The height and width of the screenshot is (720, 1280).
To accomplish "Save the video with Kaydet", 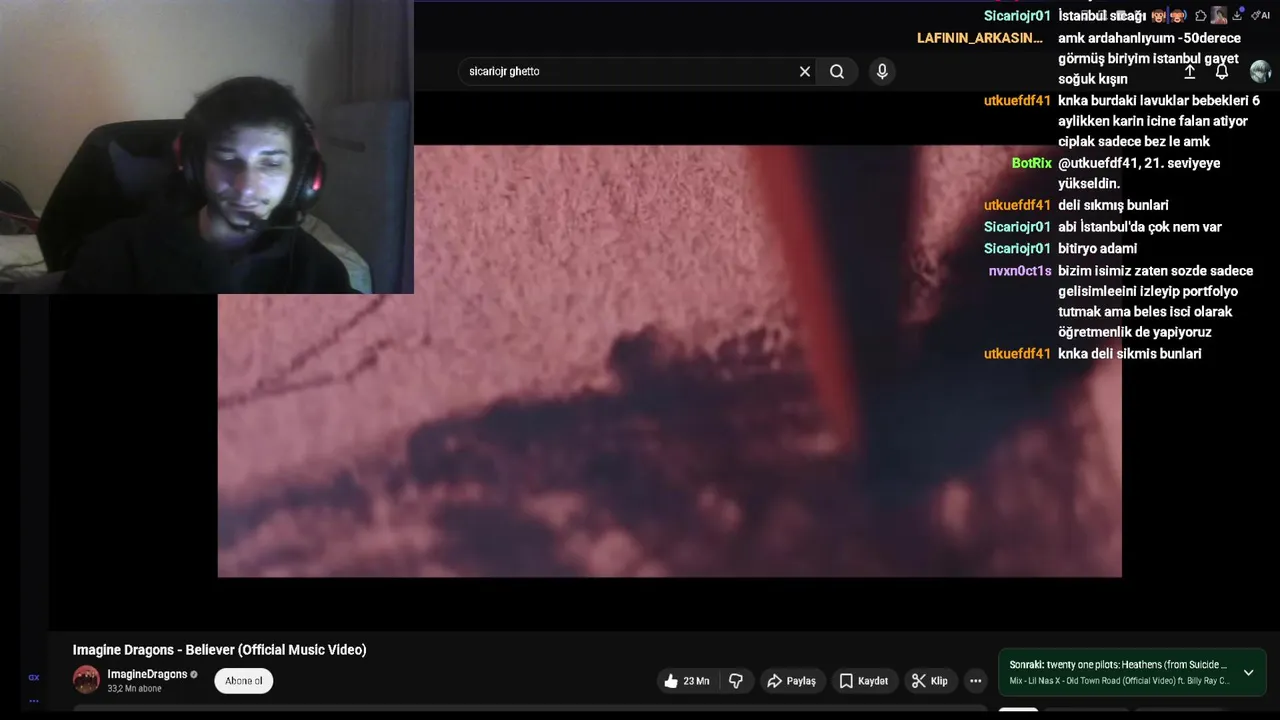I will pos(863,681).
